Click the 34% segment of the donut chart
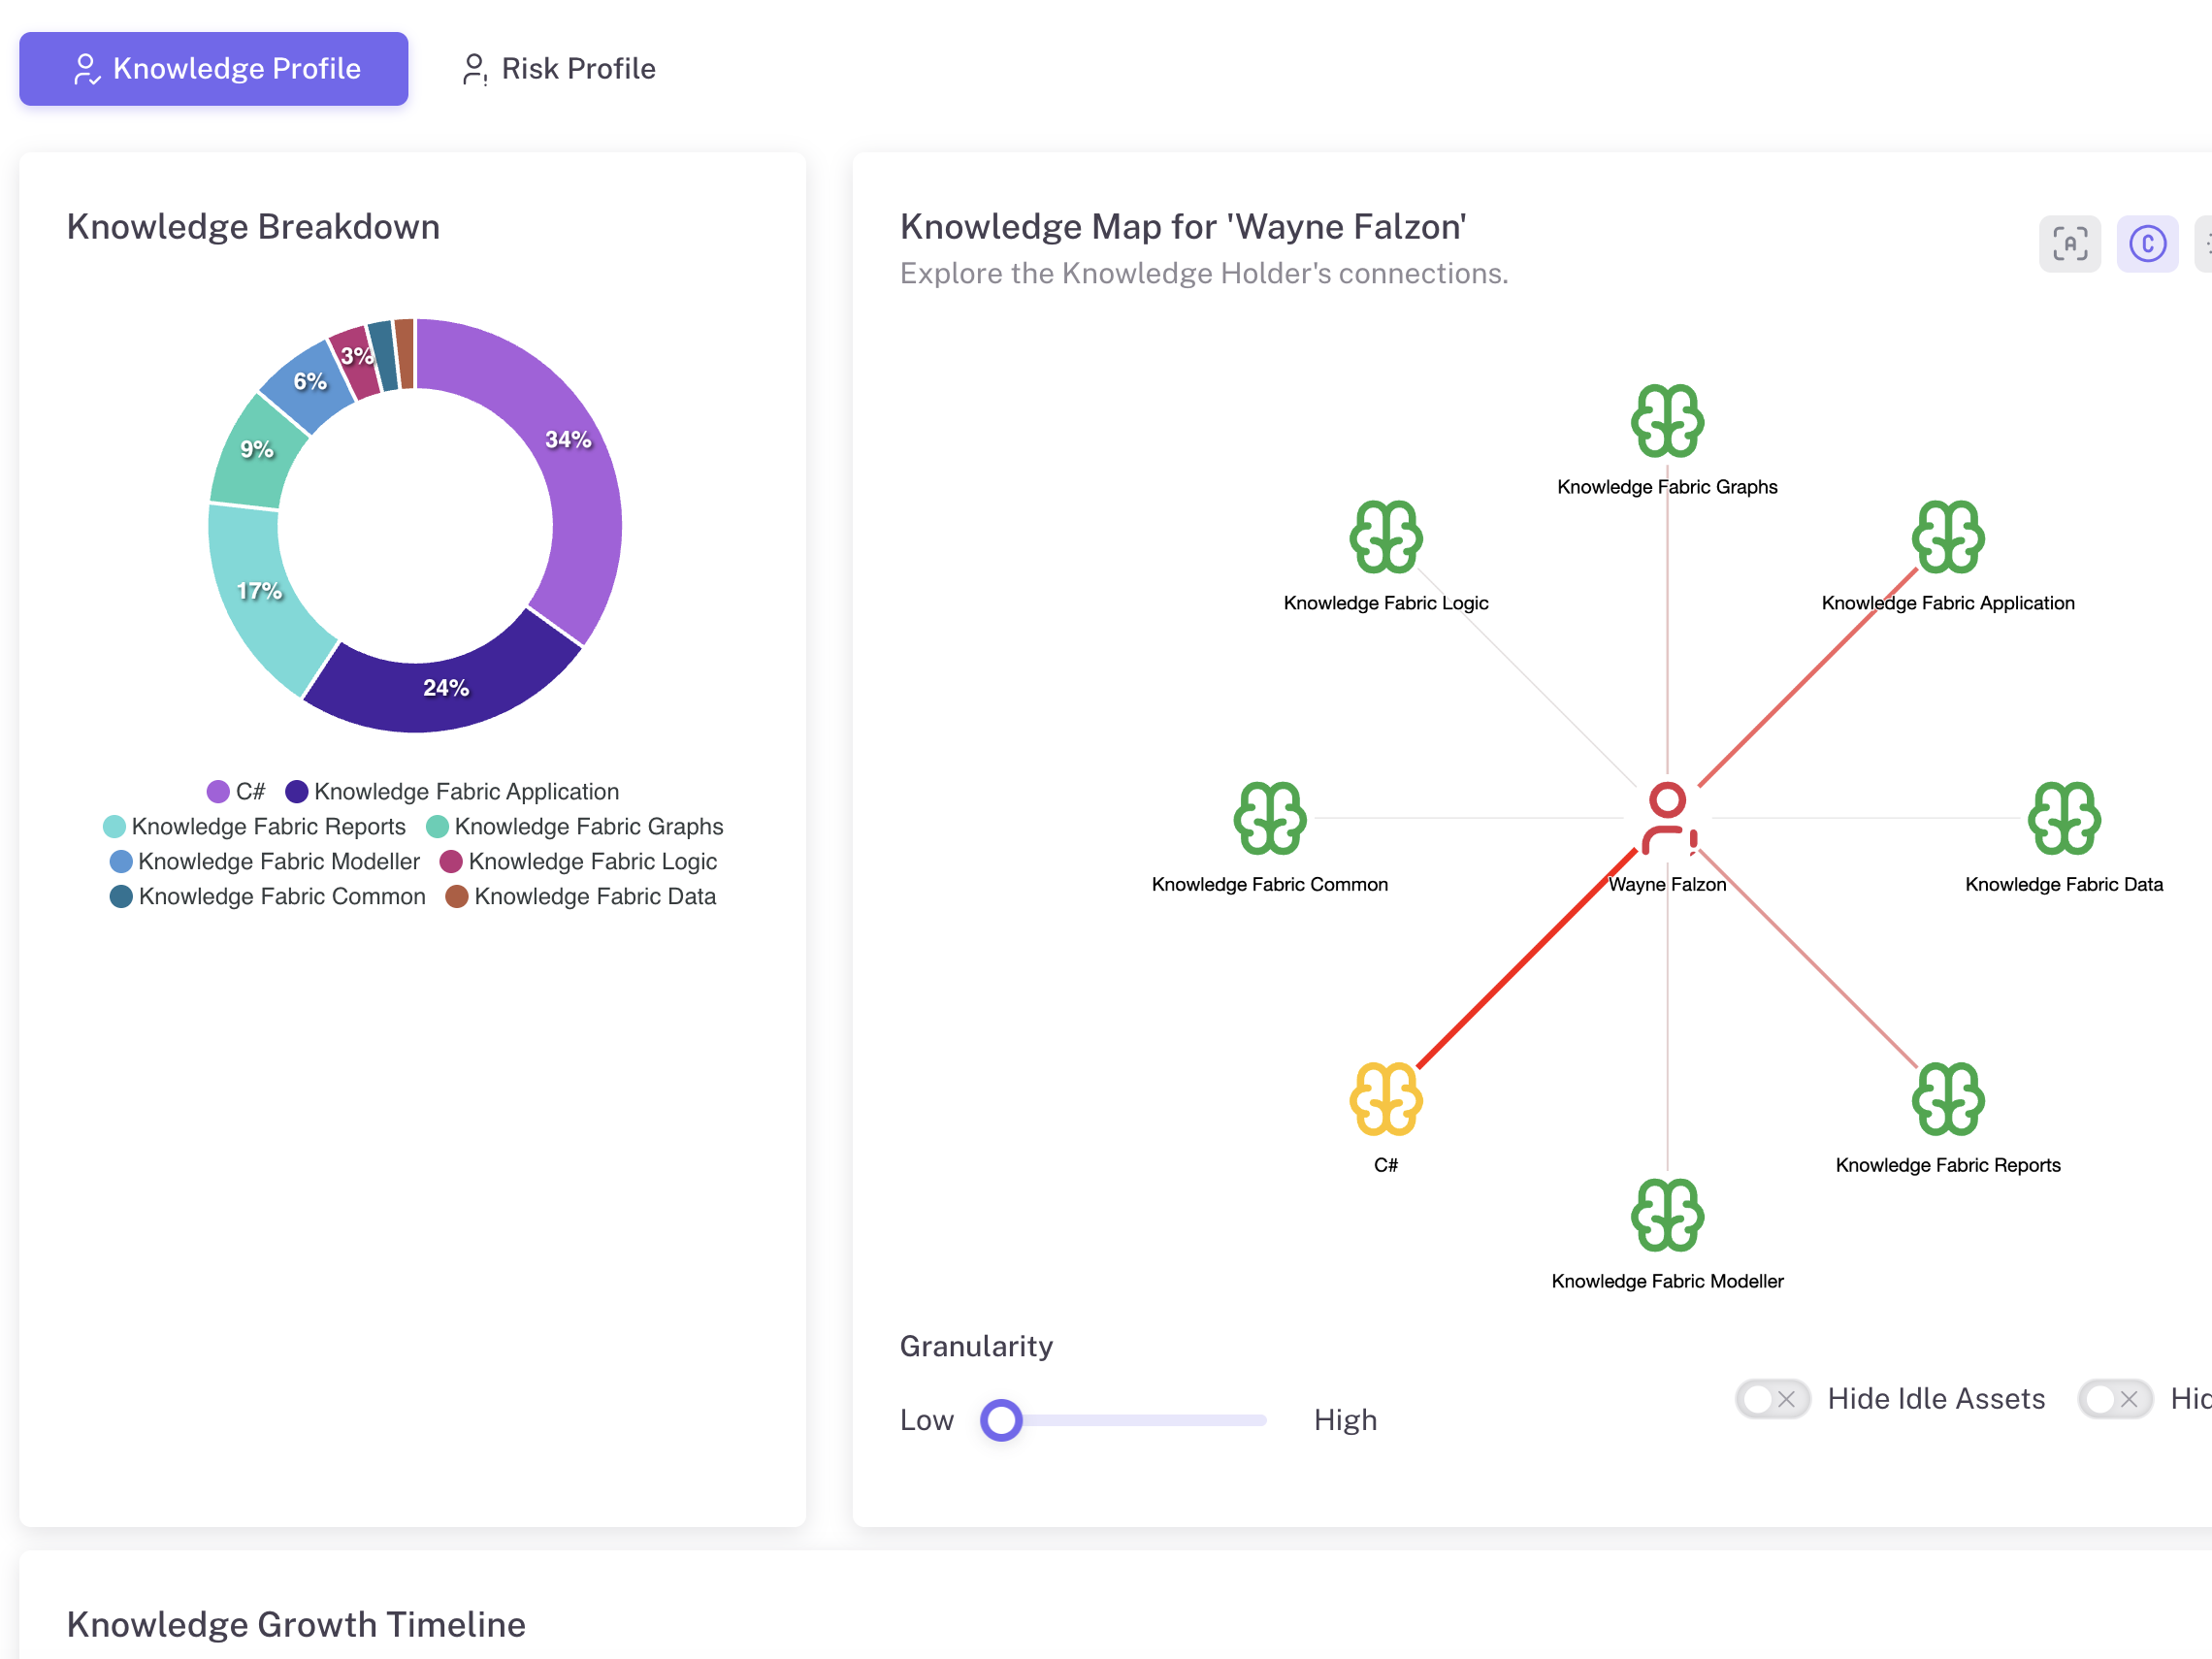 pos(567,440)
